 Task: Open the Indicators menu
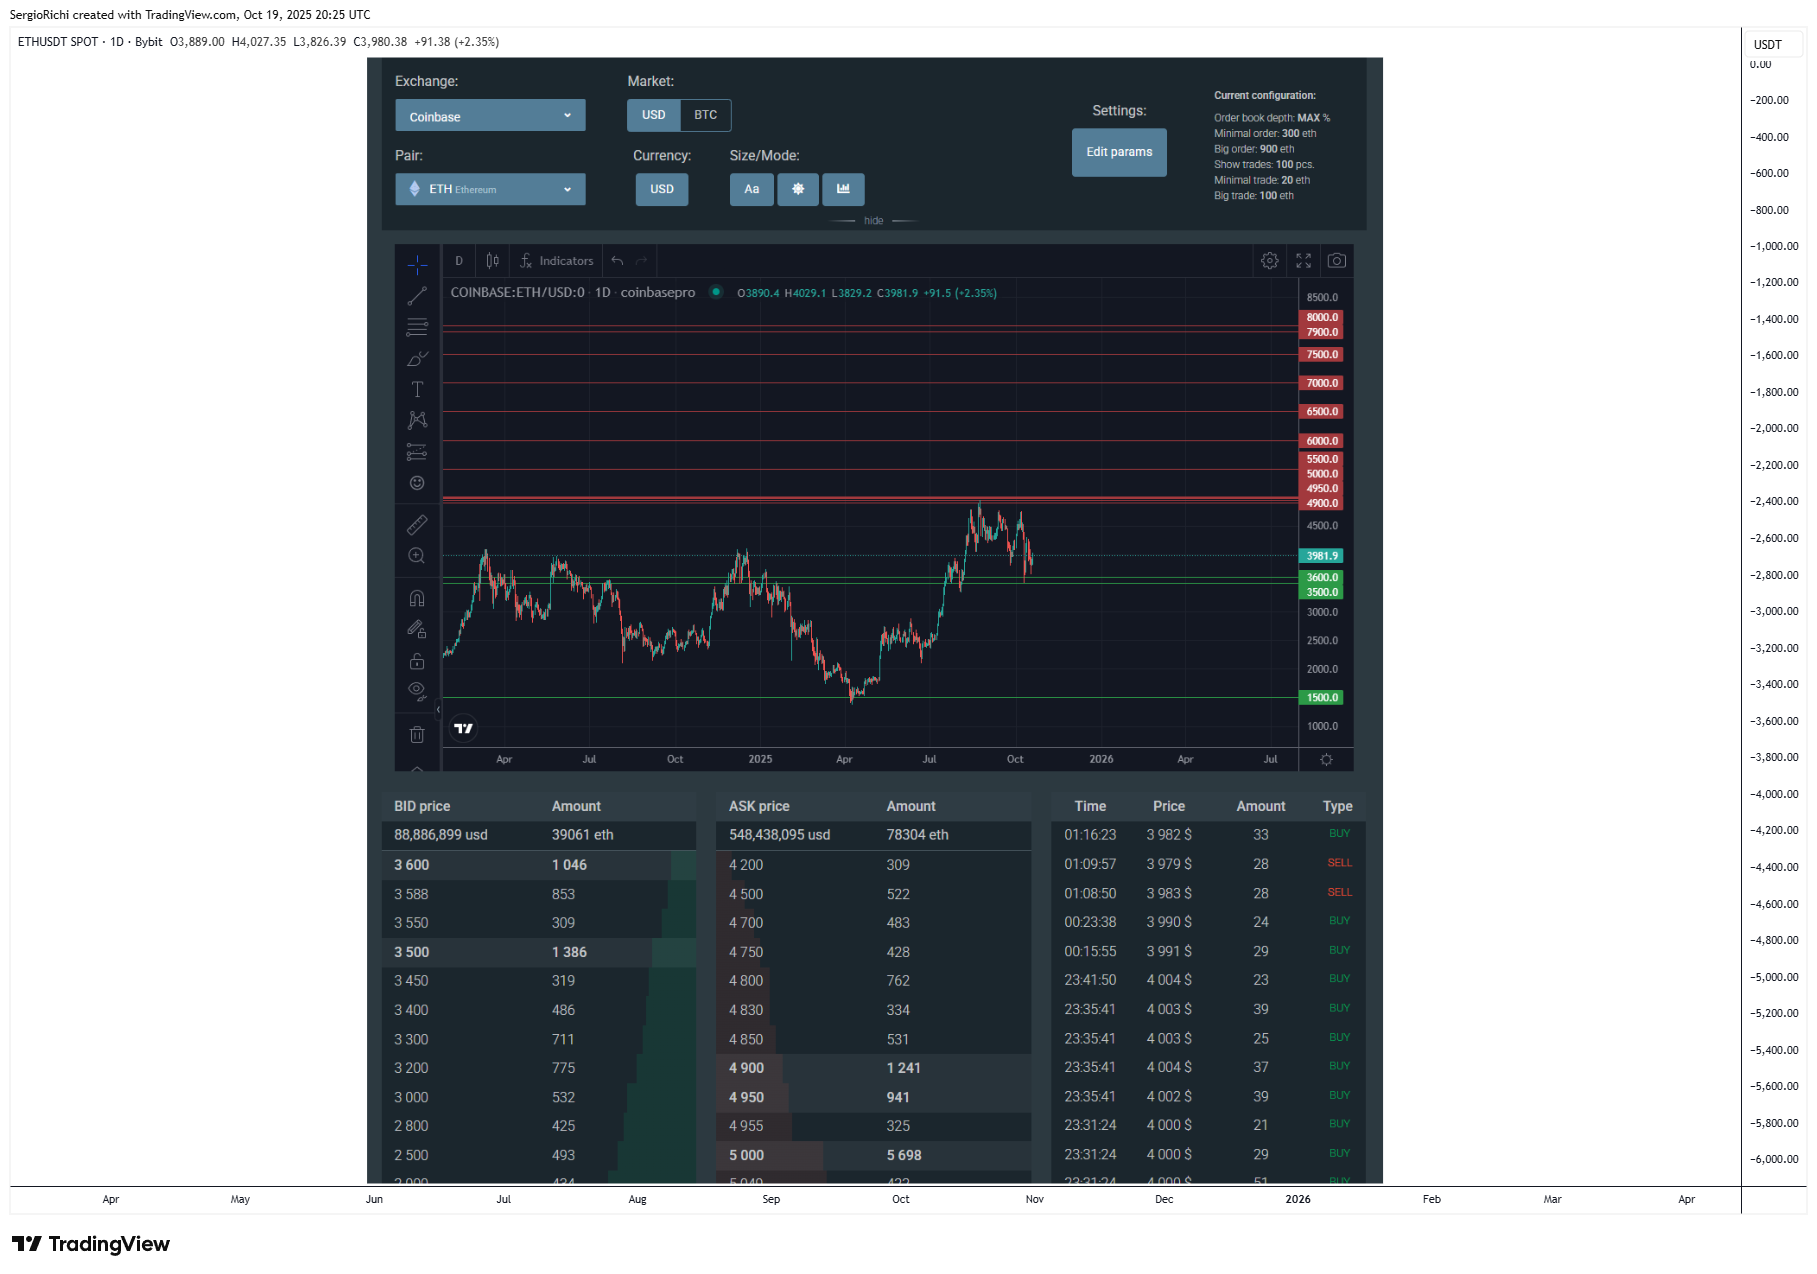(x=557, y=261)
